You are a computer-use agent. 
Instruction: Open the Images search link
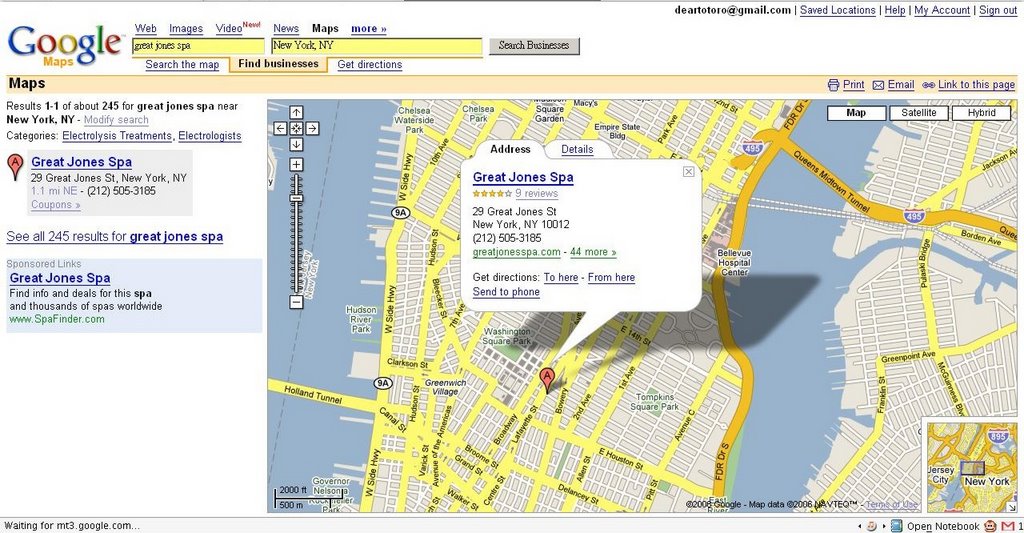tap(186, 29)
